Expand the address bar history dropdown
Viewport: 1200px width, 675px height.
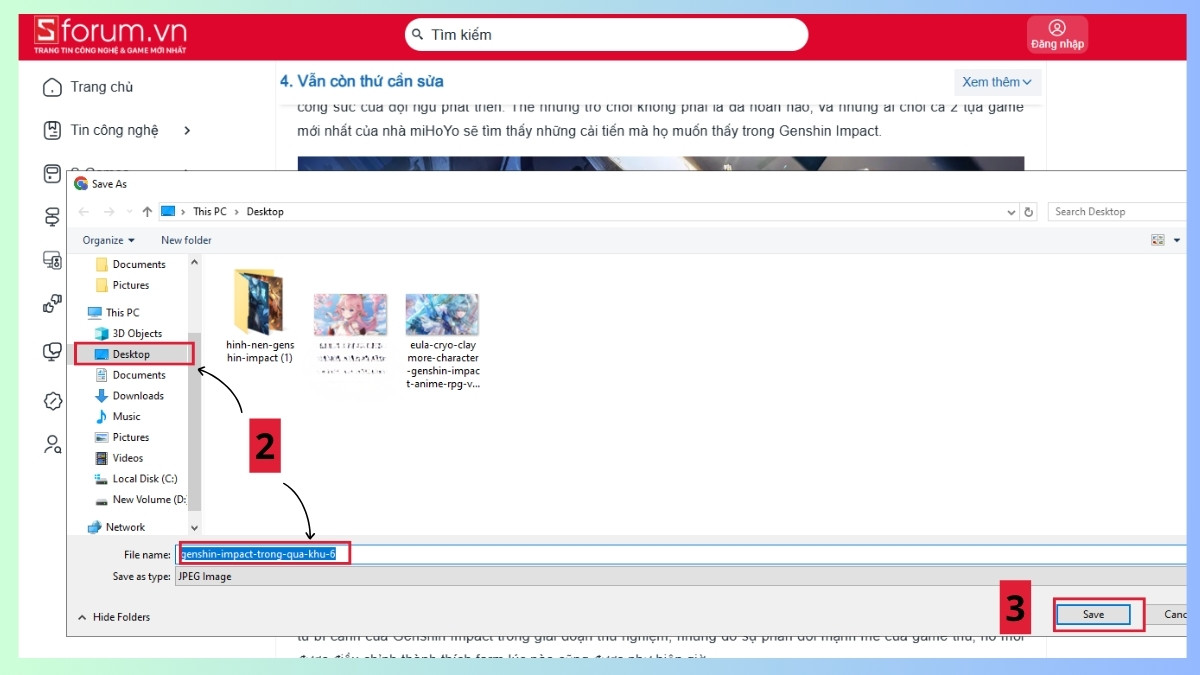pyautogui.click(x=1011, y=212)
